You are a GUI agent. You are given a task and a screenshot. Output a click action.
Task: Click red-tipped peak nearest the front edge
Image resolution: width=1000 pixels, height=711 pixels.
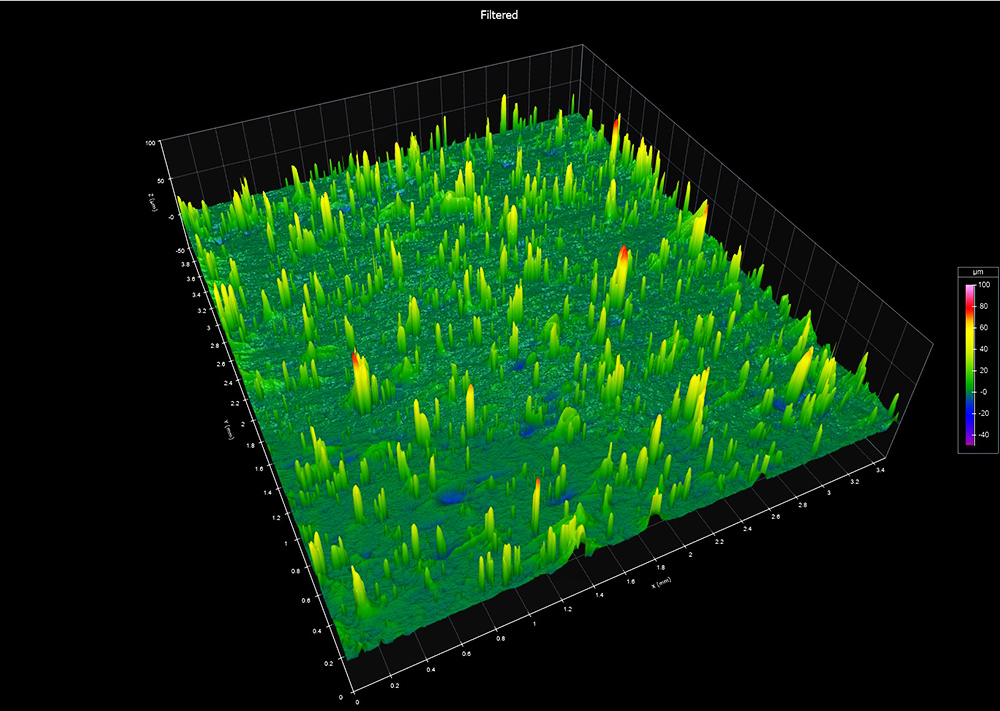[x=538, y=485]
